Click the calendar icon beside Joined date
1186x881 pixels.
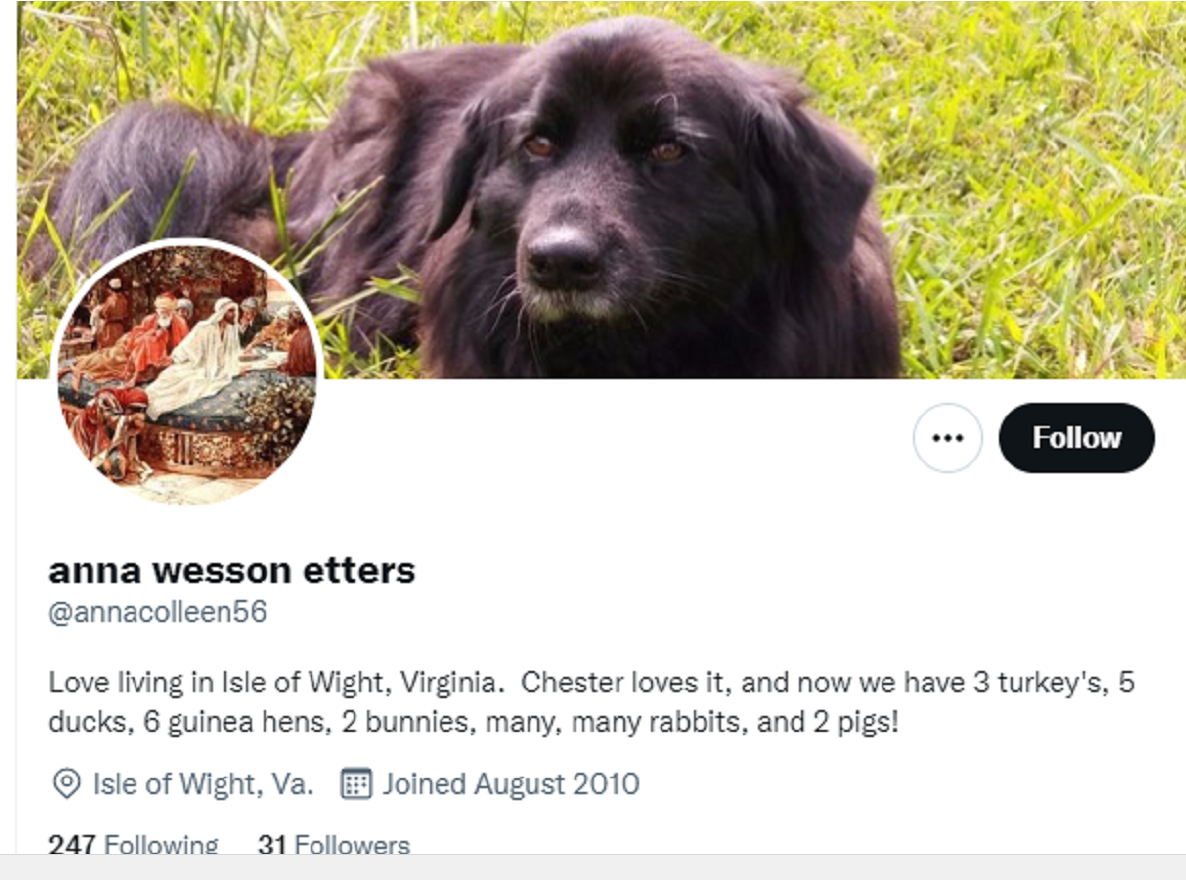[x=355, y=783]
